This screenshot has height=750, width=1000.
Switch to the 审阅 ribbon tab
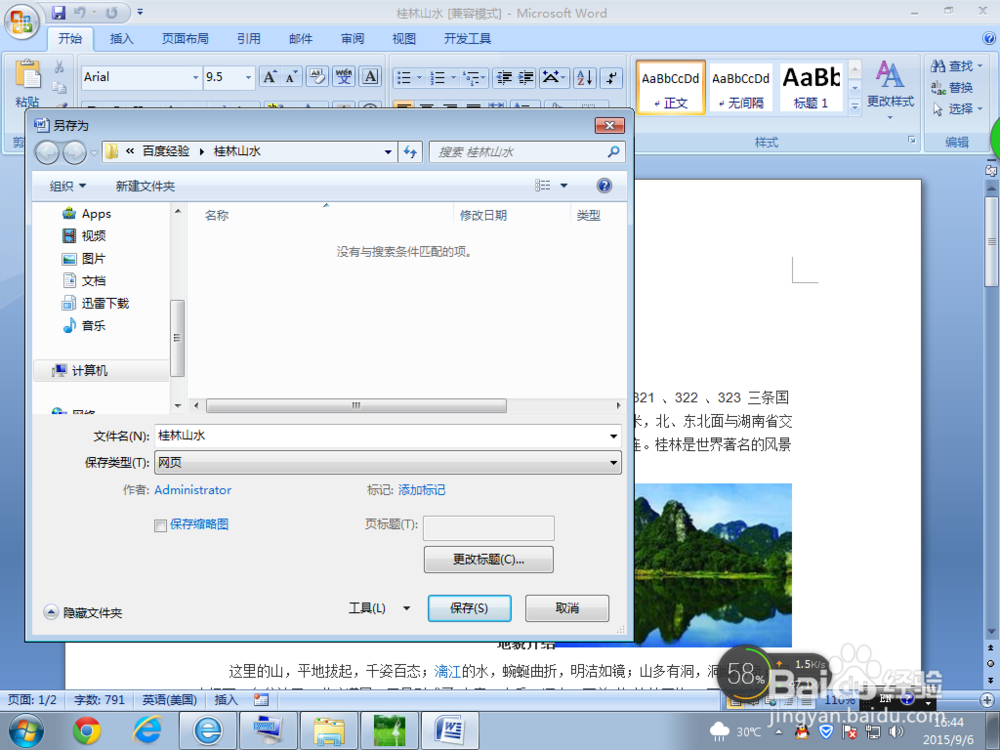(x=352, y=39)
